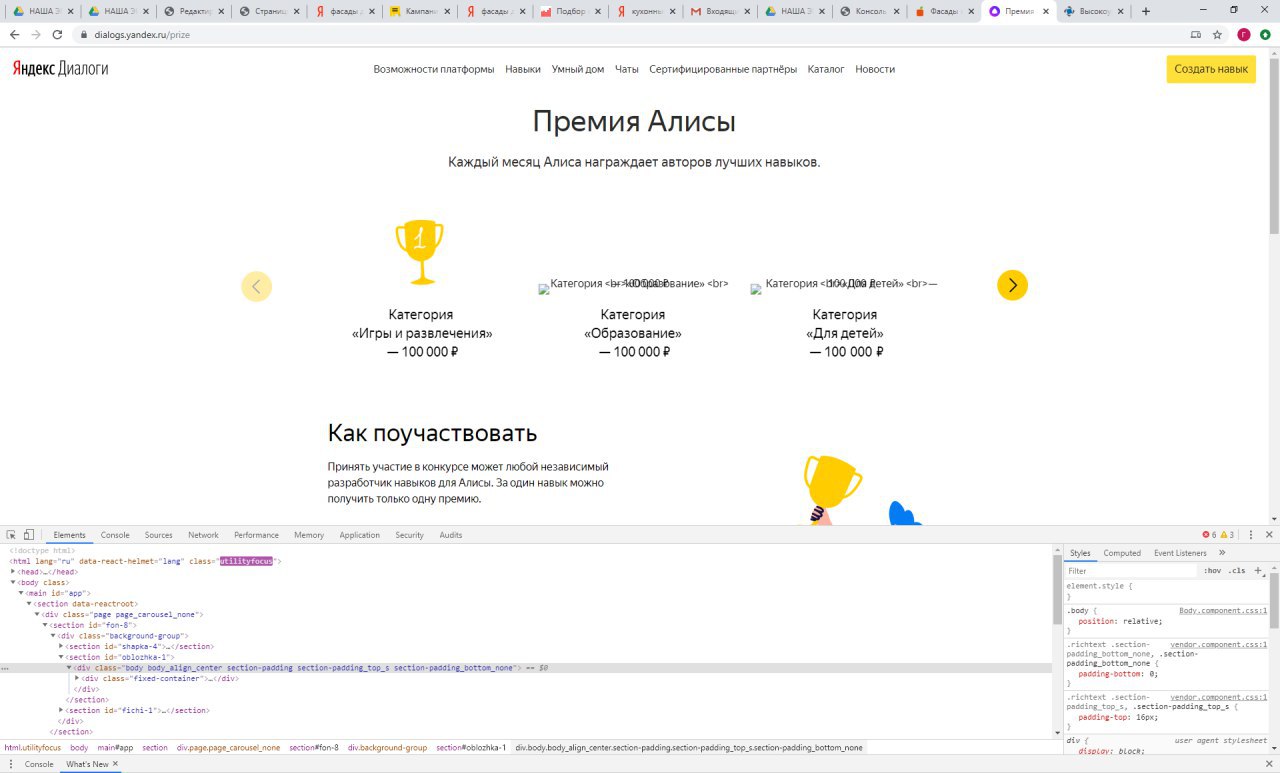This screenshot has height=773, width=1280.
Task: Reload the page
Action: pyautogui.click(x=57, y=34)
